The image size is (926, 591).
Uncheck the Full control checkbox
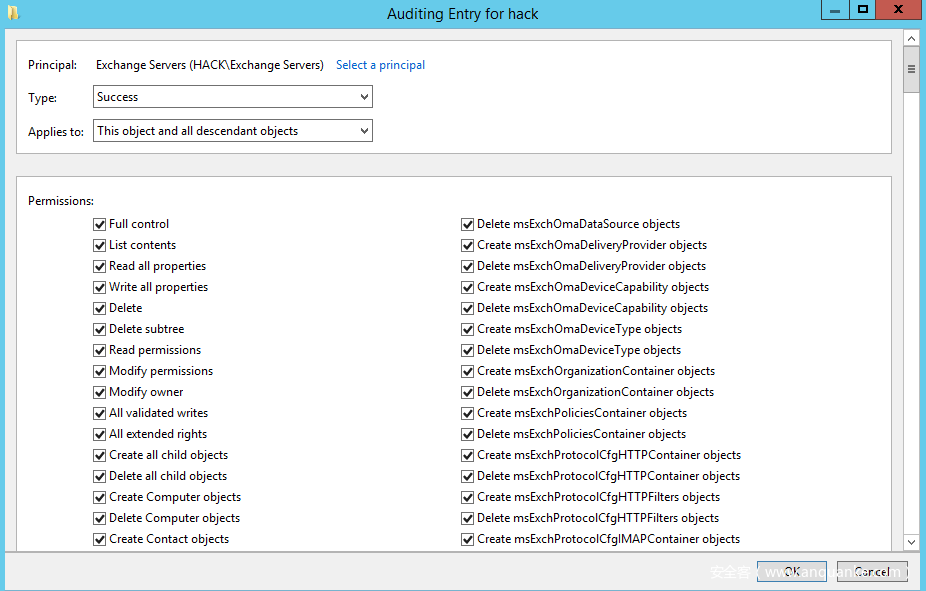tap(100, 224)
